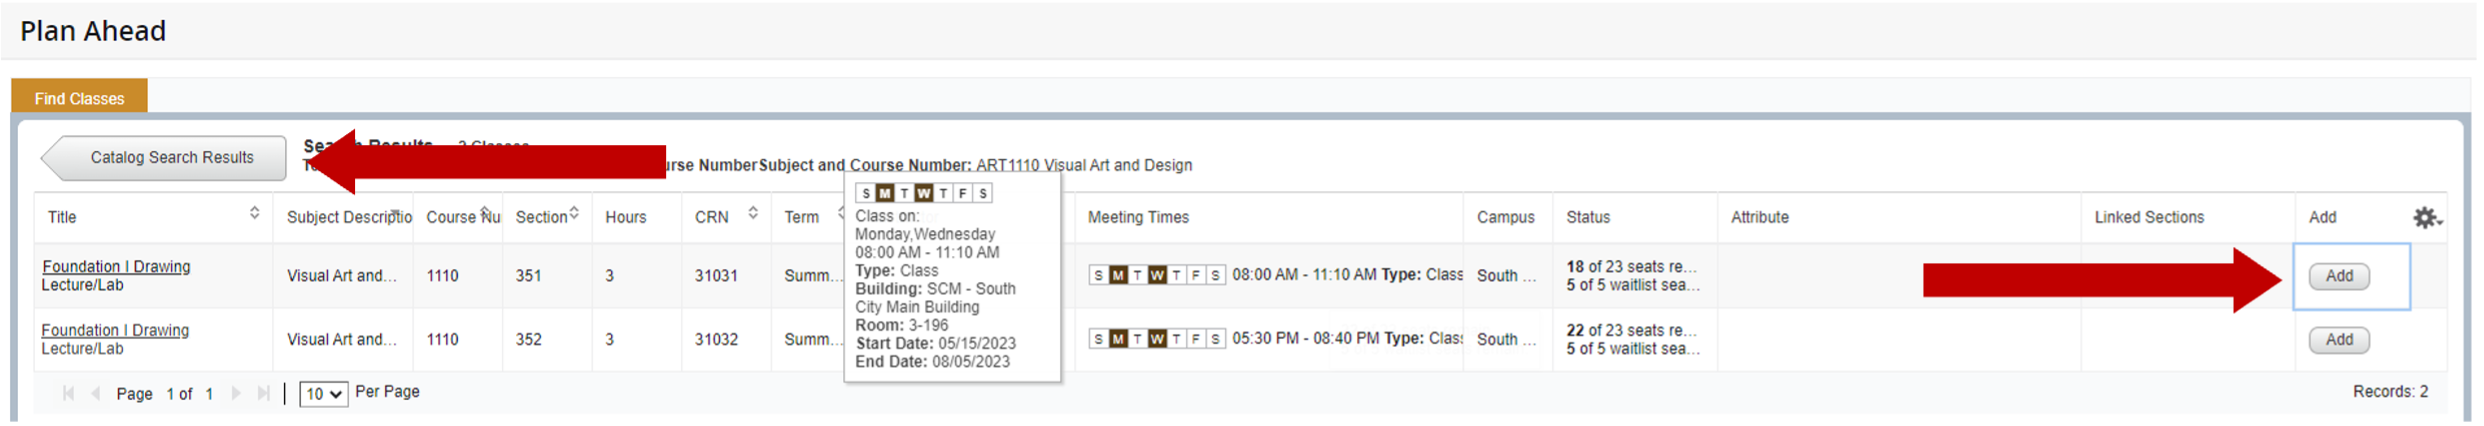Click the 05:30 PM meeting days indicator

point(1157,339)
